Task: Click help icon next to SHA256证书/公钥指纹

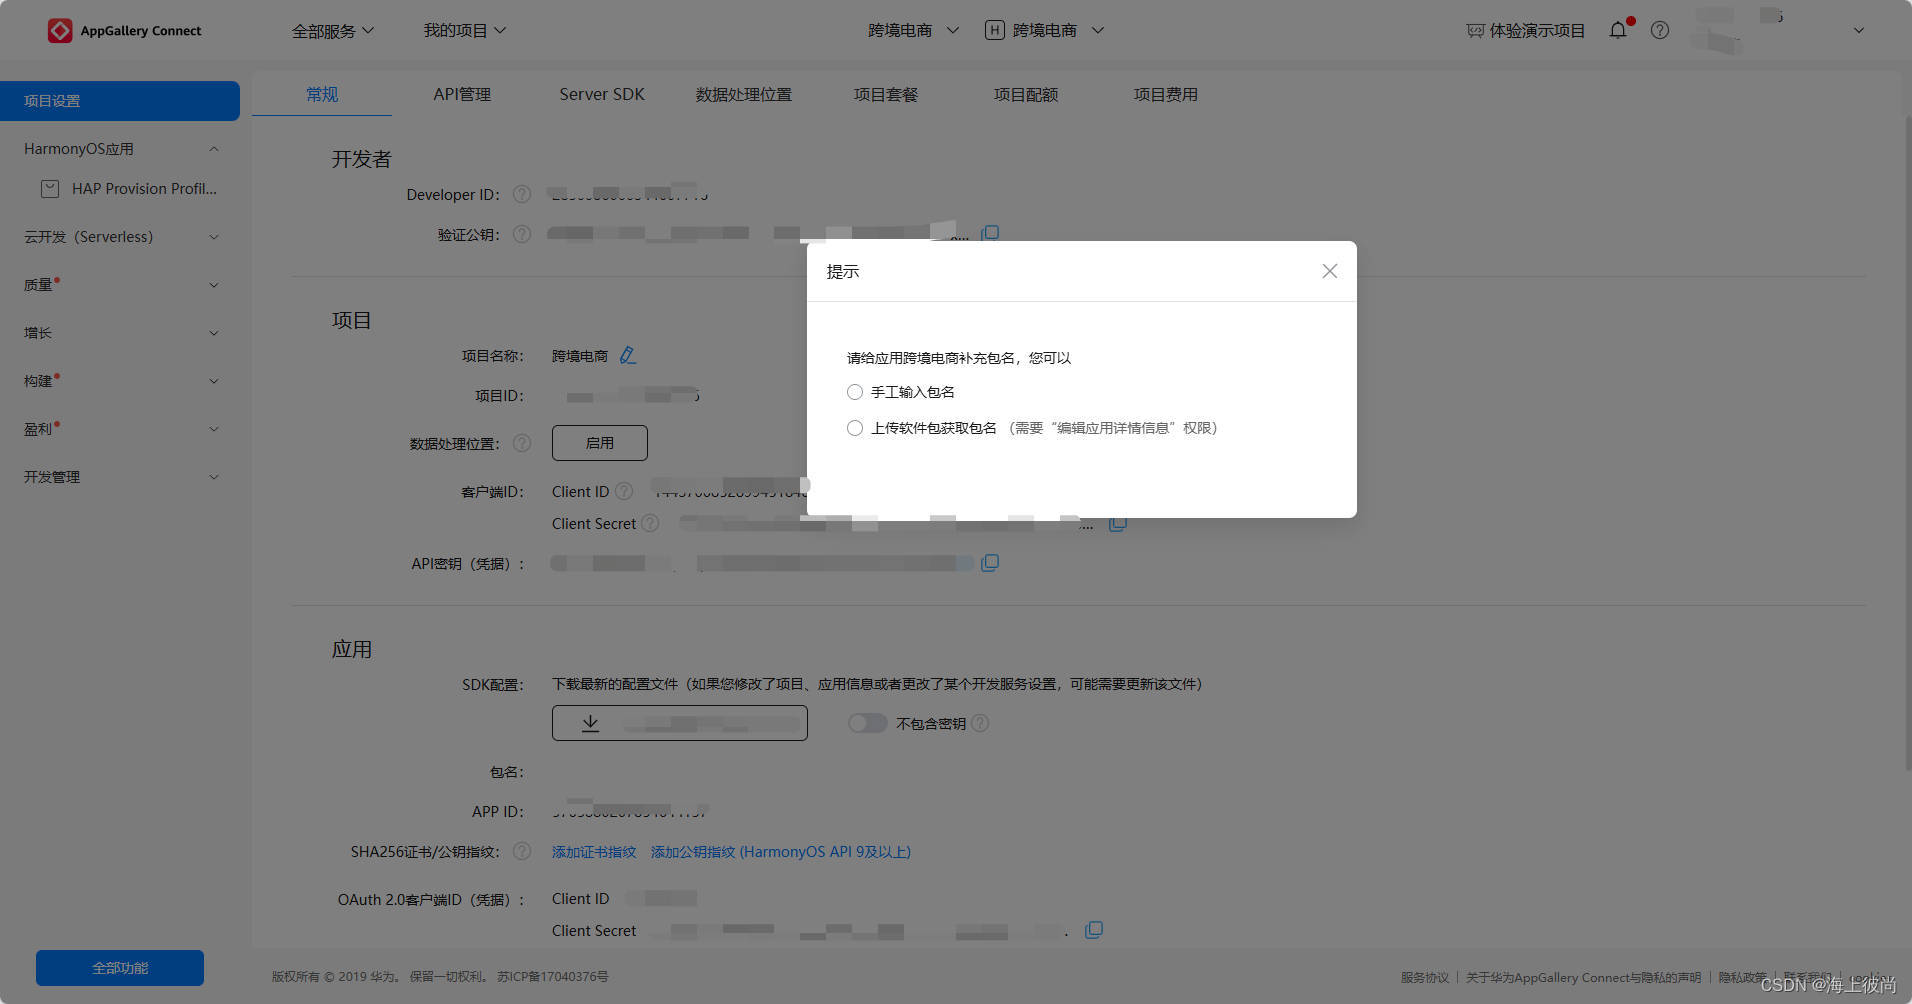Action: coord(522,851)
